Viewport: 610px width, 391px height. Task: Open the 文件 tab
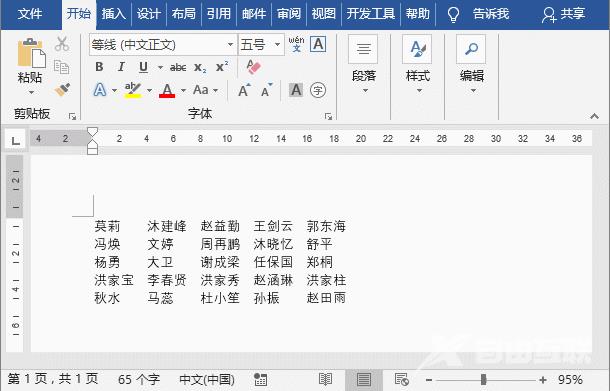tap(30, 14)
